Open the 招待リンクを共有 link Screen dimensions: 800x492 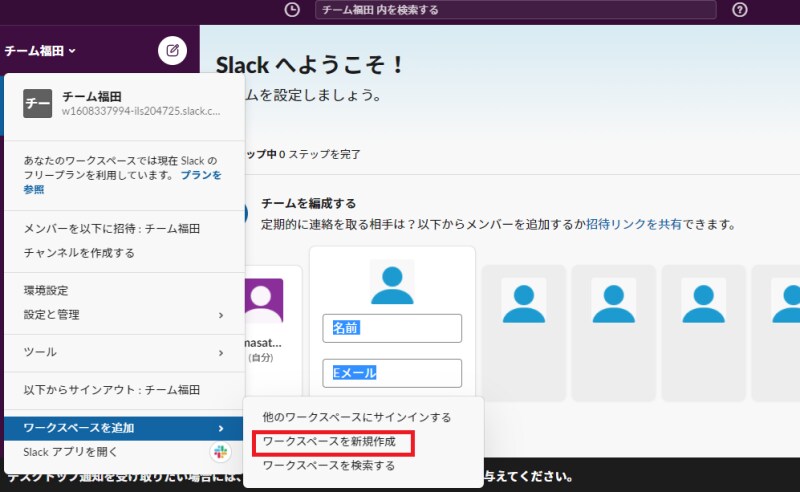click(634, 224)
